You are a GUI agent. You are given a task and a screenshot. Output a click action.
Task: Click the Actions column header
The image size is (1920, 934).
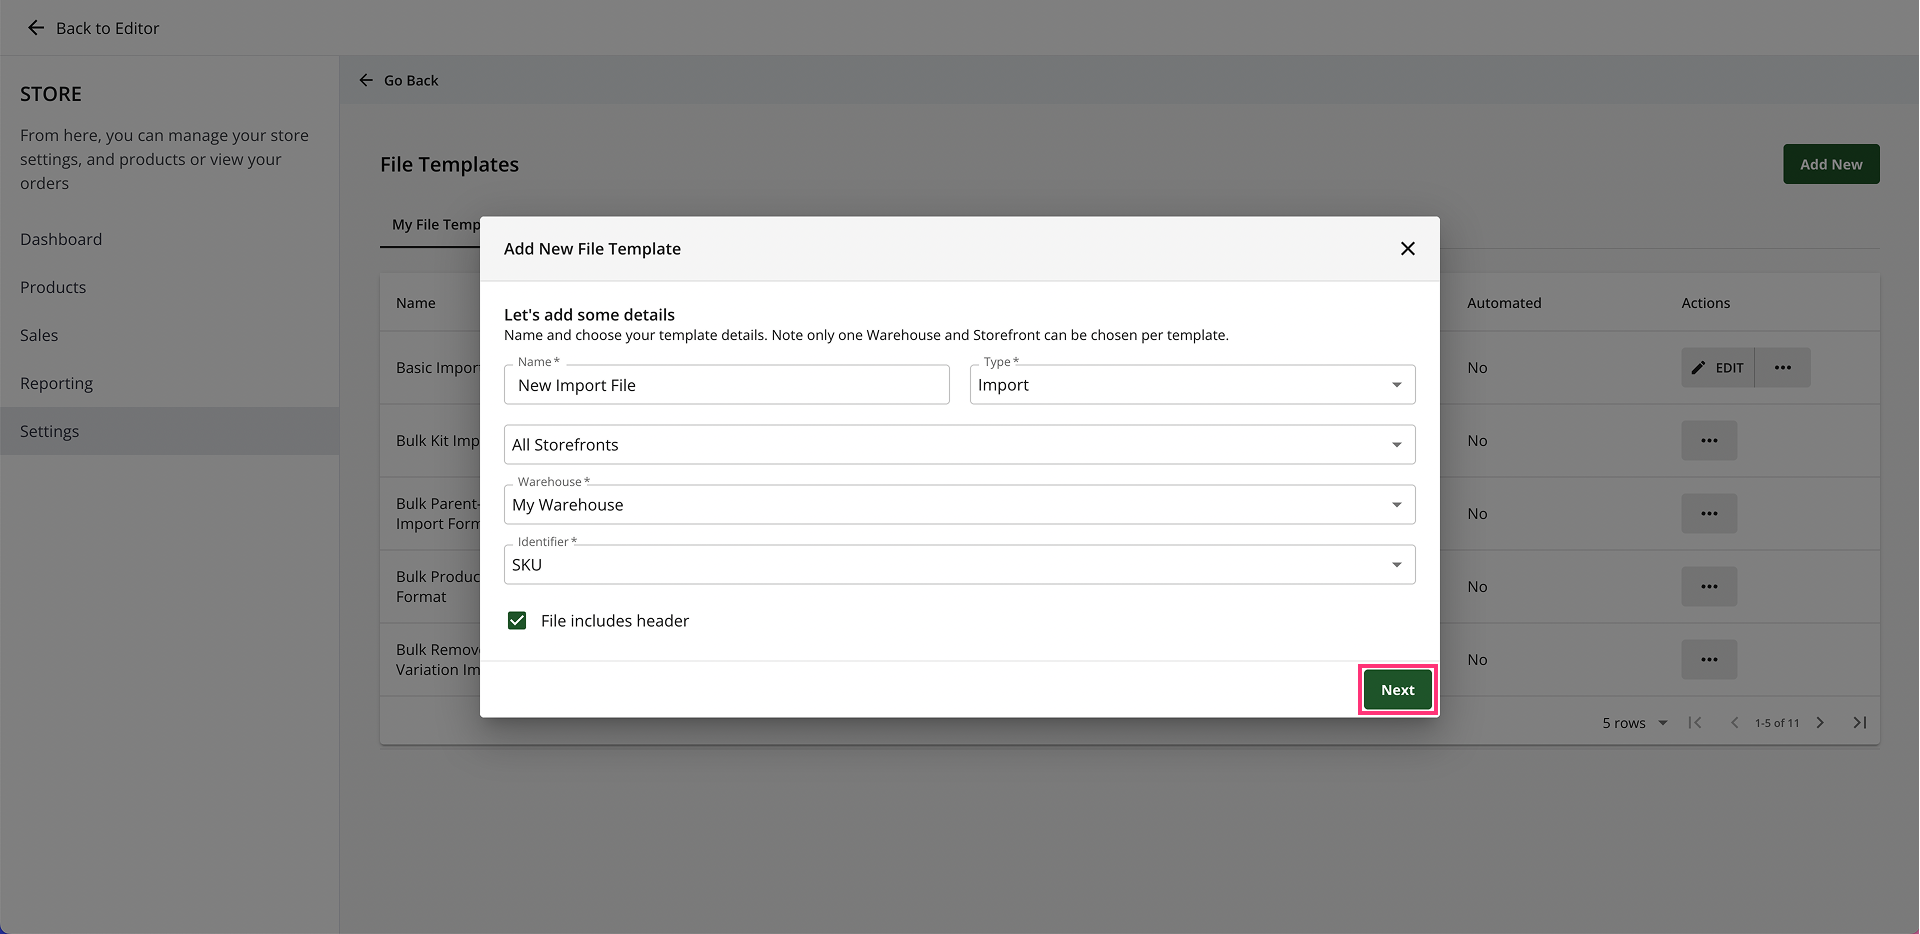pyautogui.click(x=1705, y=303)
